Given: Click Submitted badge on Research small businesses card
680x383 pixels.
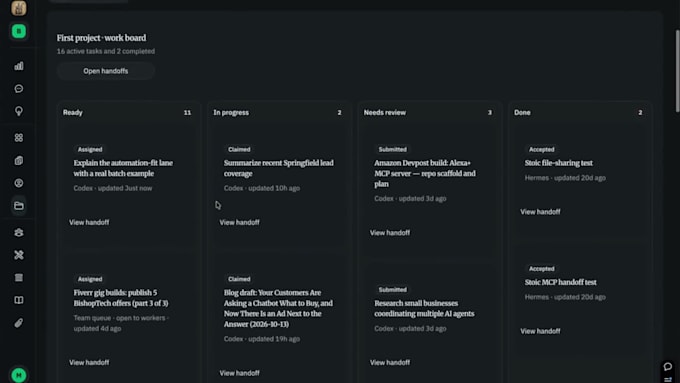Looking at the screenshot, I should click(x=392, y=289).
